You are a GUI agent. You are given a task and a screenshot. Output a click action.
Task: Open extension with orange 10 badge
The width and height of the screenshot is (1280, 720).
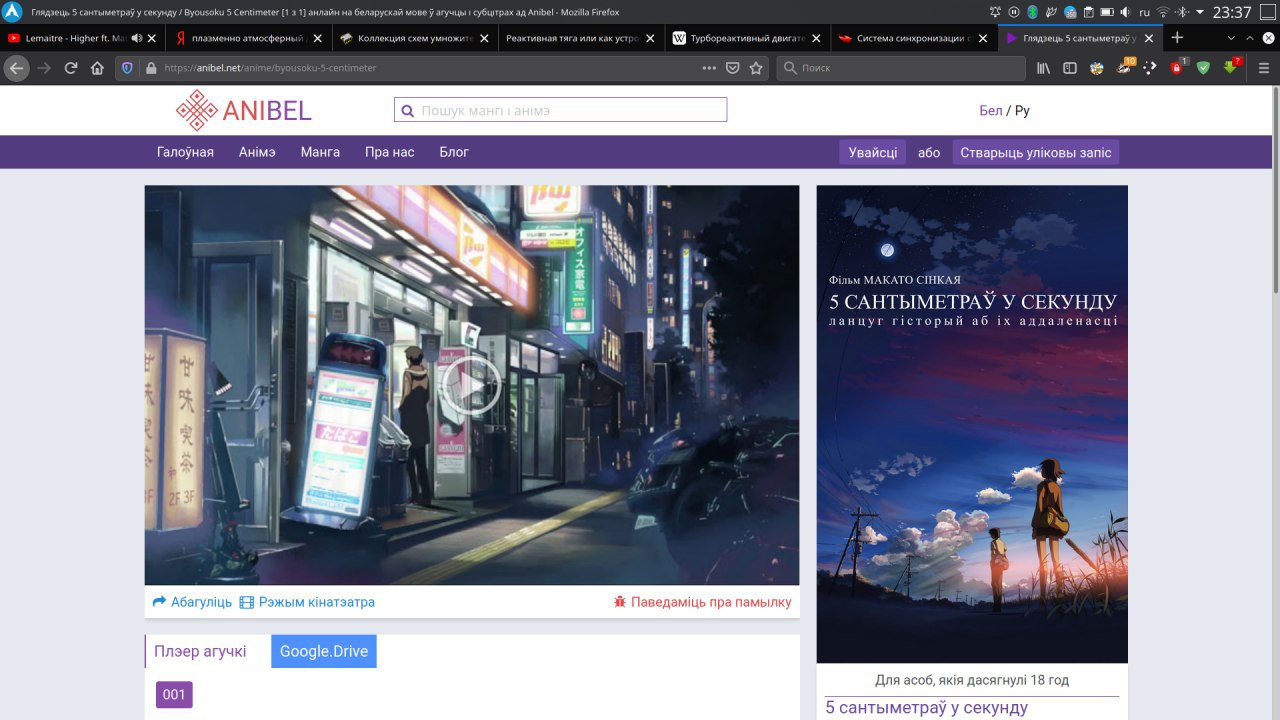(1125, 68)
